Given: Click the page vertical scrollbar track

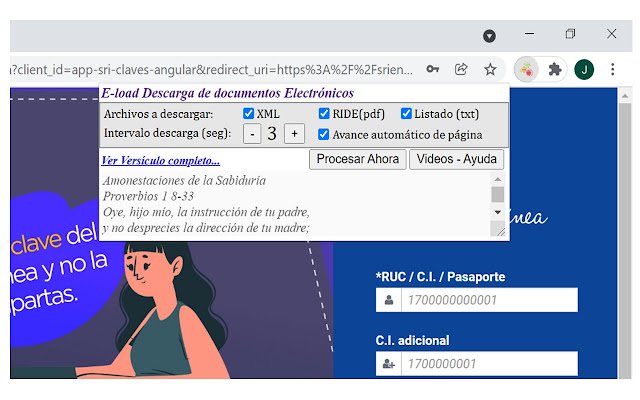Looking at the screenshot, I should click(625, 241).
